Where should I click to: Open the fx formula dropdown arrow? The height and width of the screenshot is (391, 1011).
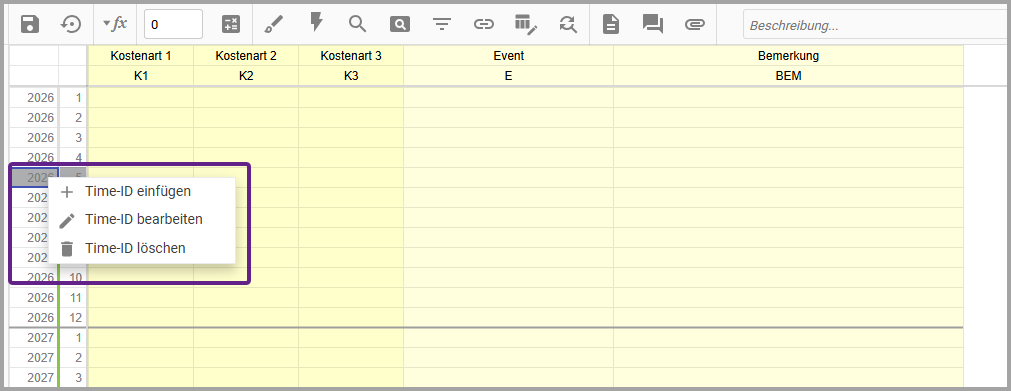106,24
